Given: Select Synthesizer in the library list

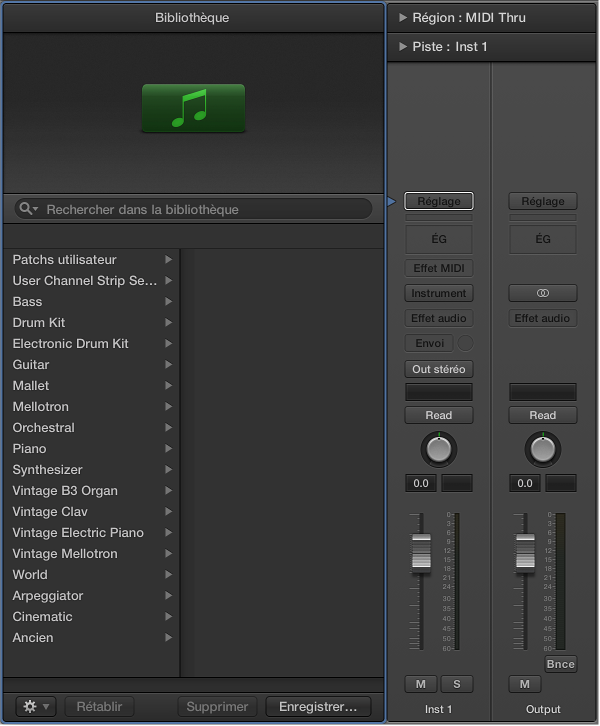Looking at the screenshot, I should coord(92,469).
